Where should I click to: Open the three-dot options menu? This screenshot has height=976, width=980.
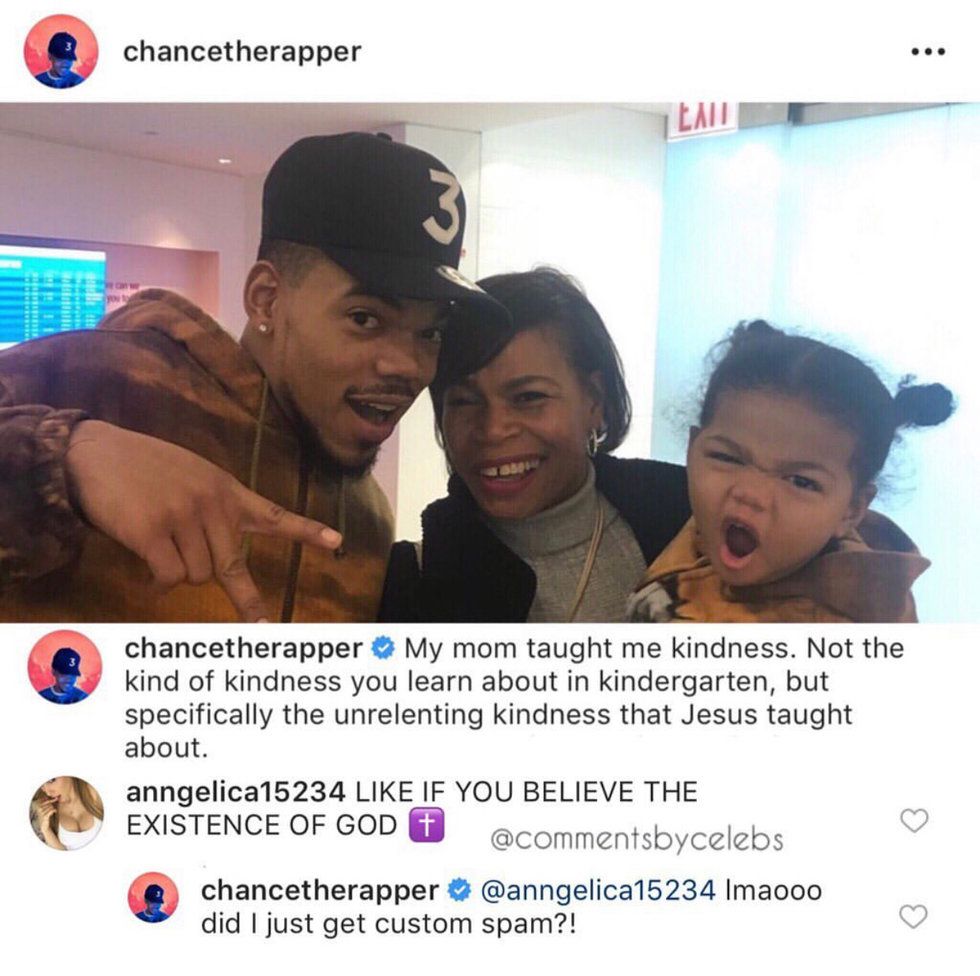(x=928, y=51)
